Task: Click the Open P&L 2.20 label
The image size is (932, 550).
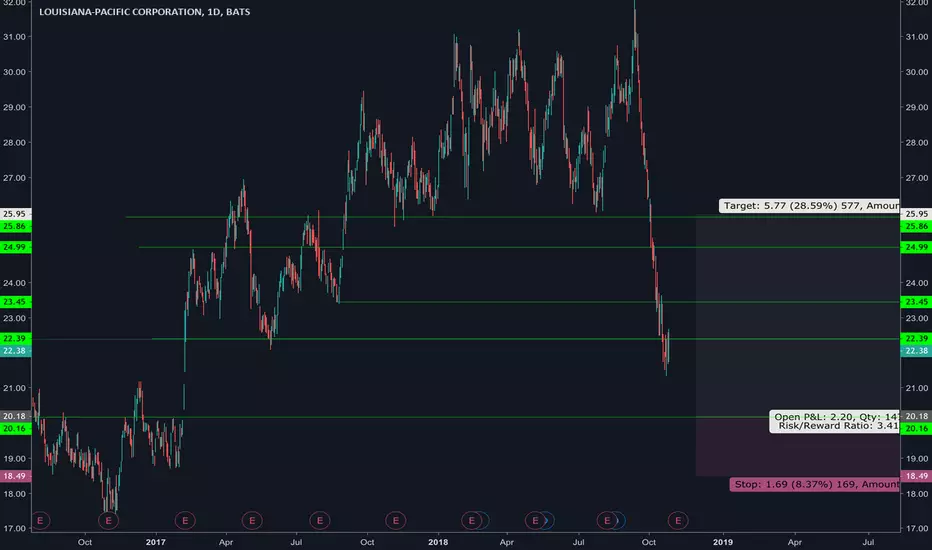Action: pos(836,417)
